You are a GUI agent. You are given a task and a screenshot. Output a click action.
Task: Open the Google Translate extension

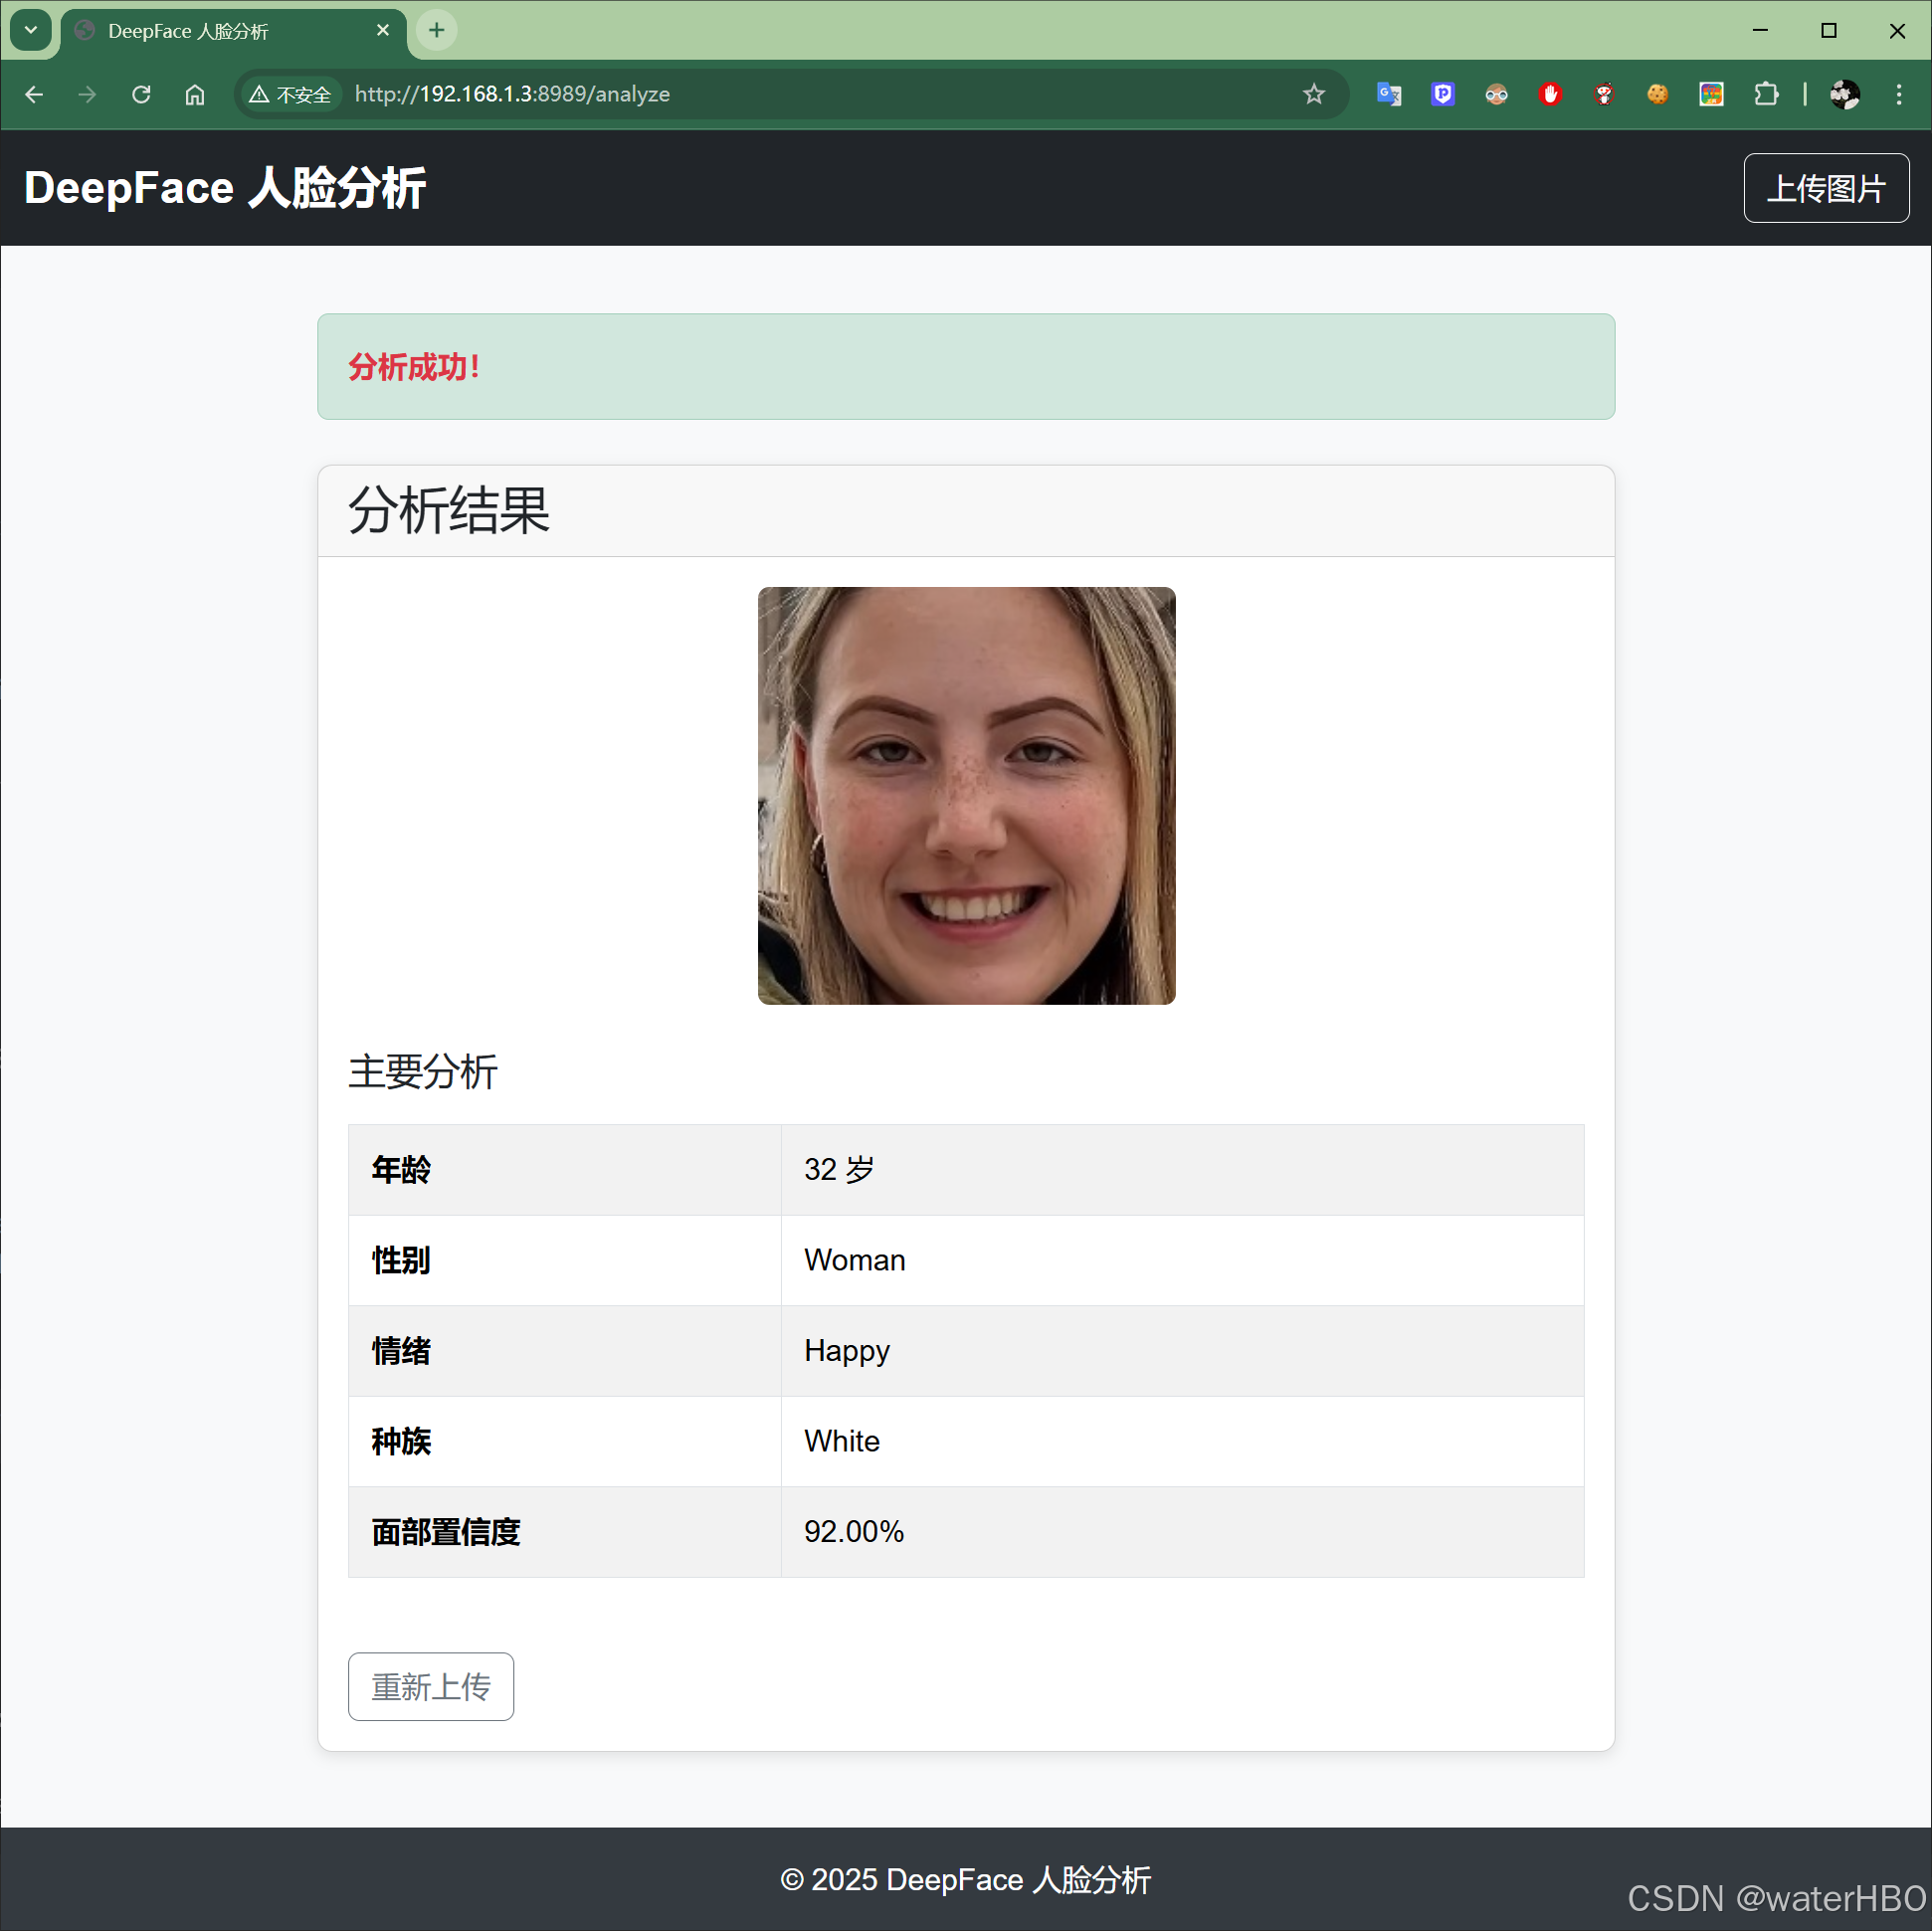click(x=1388, y=94)
